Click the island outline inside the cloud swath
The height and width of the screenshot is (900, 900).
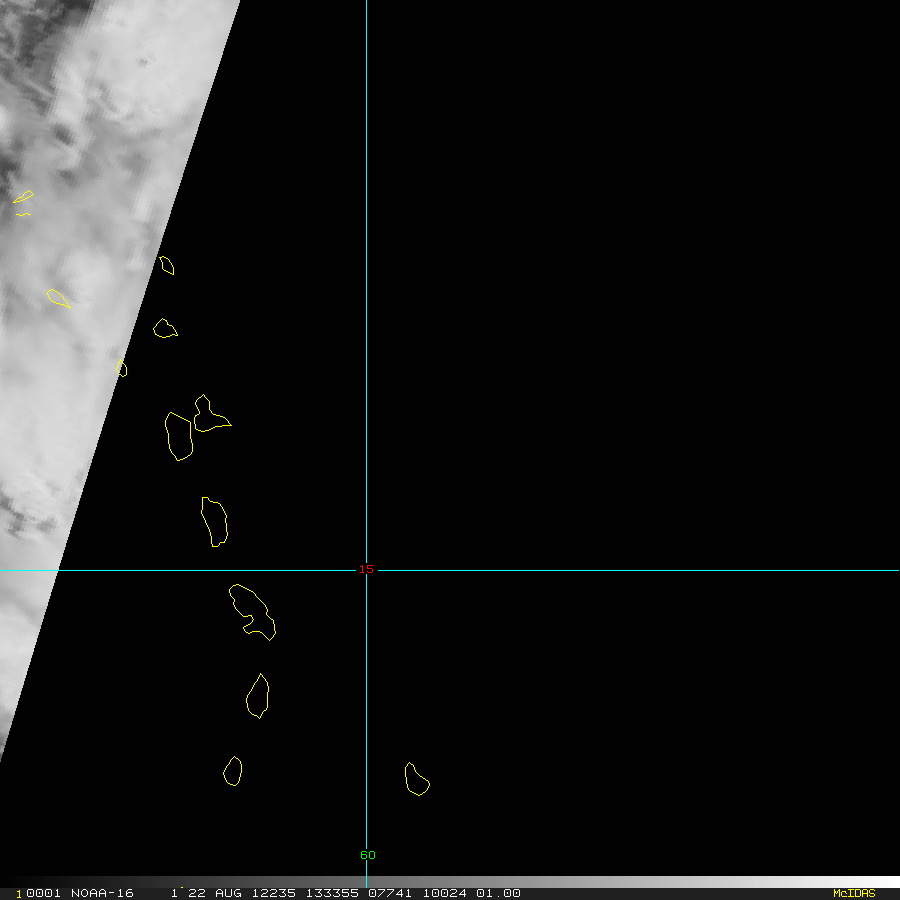coord(58,298)
